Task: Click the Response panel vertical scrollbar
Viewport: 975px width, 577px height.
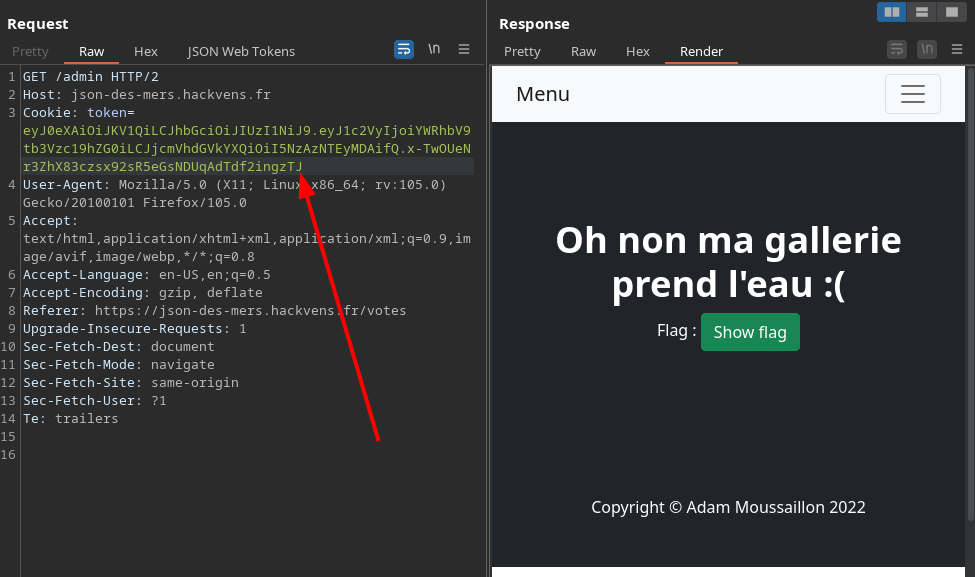Action: [x=970, y=300]
